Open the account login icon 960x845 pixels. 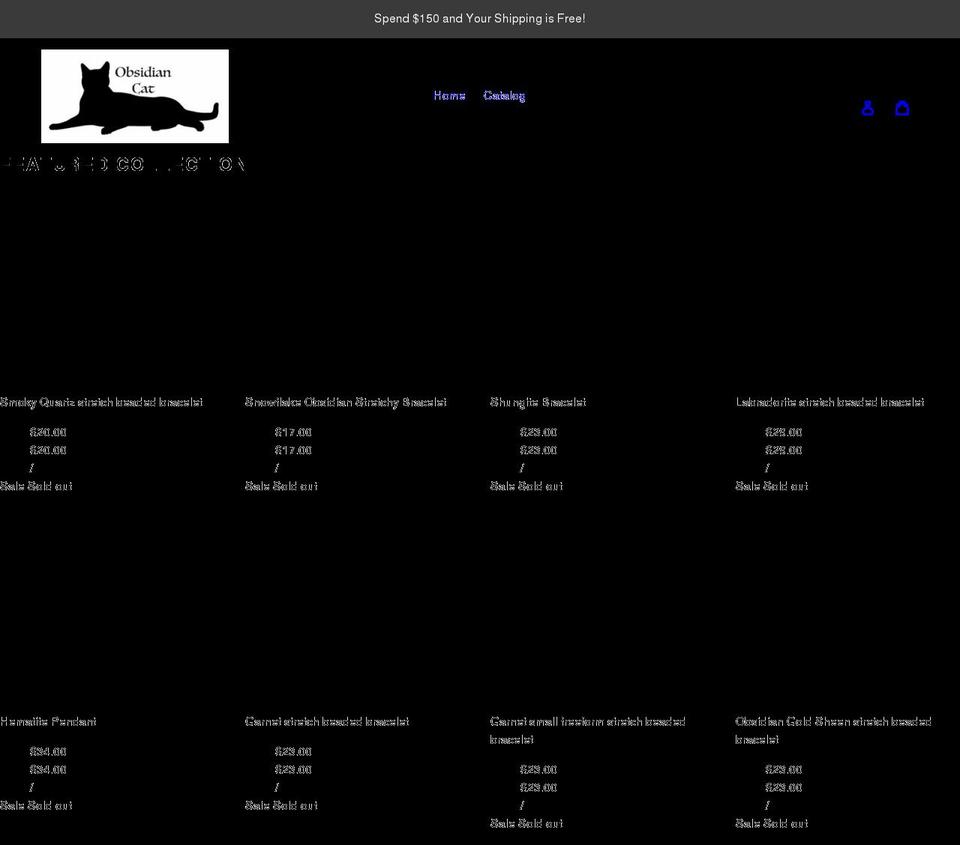click(867, 108)
